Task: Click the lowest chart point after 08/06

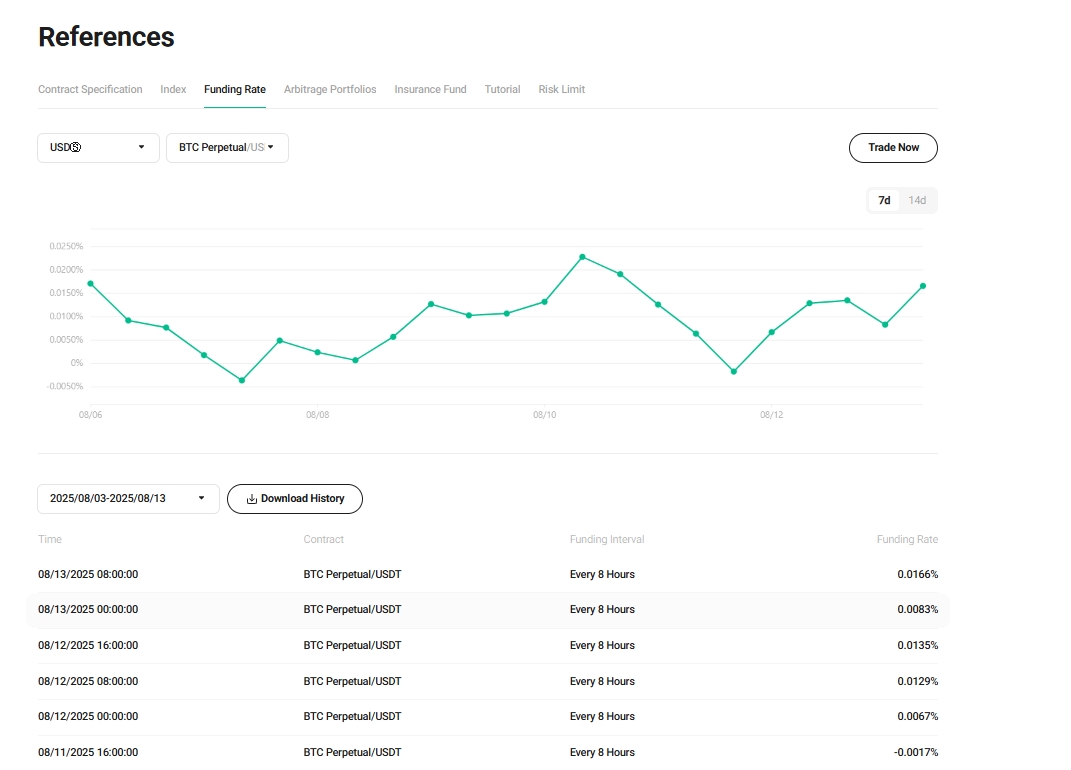Action: pyautogui.click(x=242, y=380)
